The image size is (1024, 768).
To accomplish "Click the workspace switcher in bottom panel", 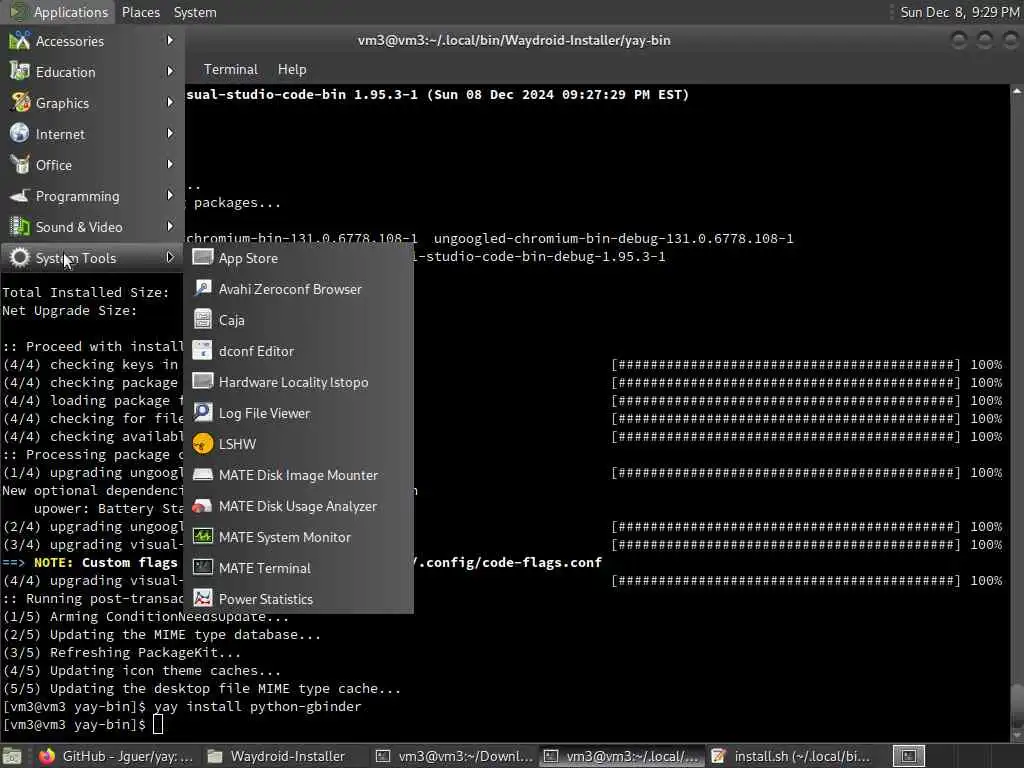I will [908, 756].
